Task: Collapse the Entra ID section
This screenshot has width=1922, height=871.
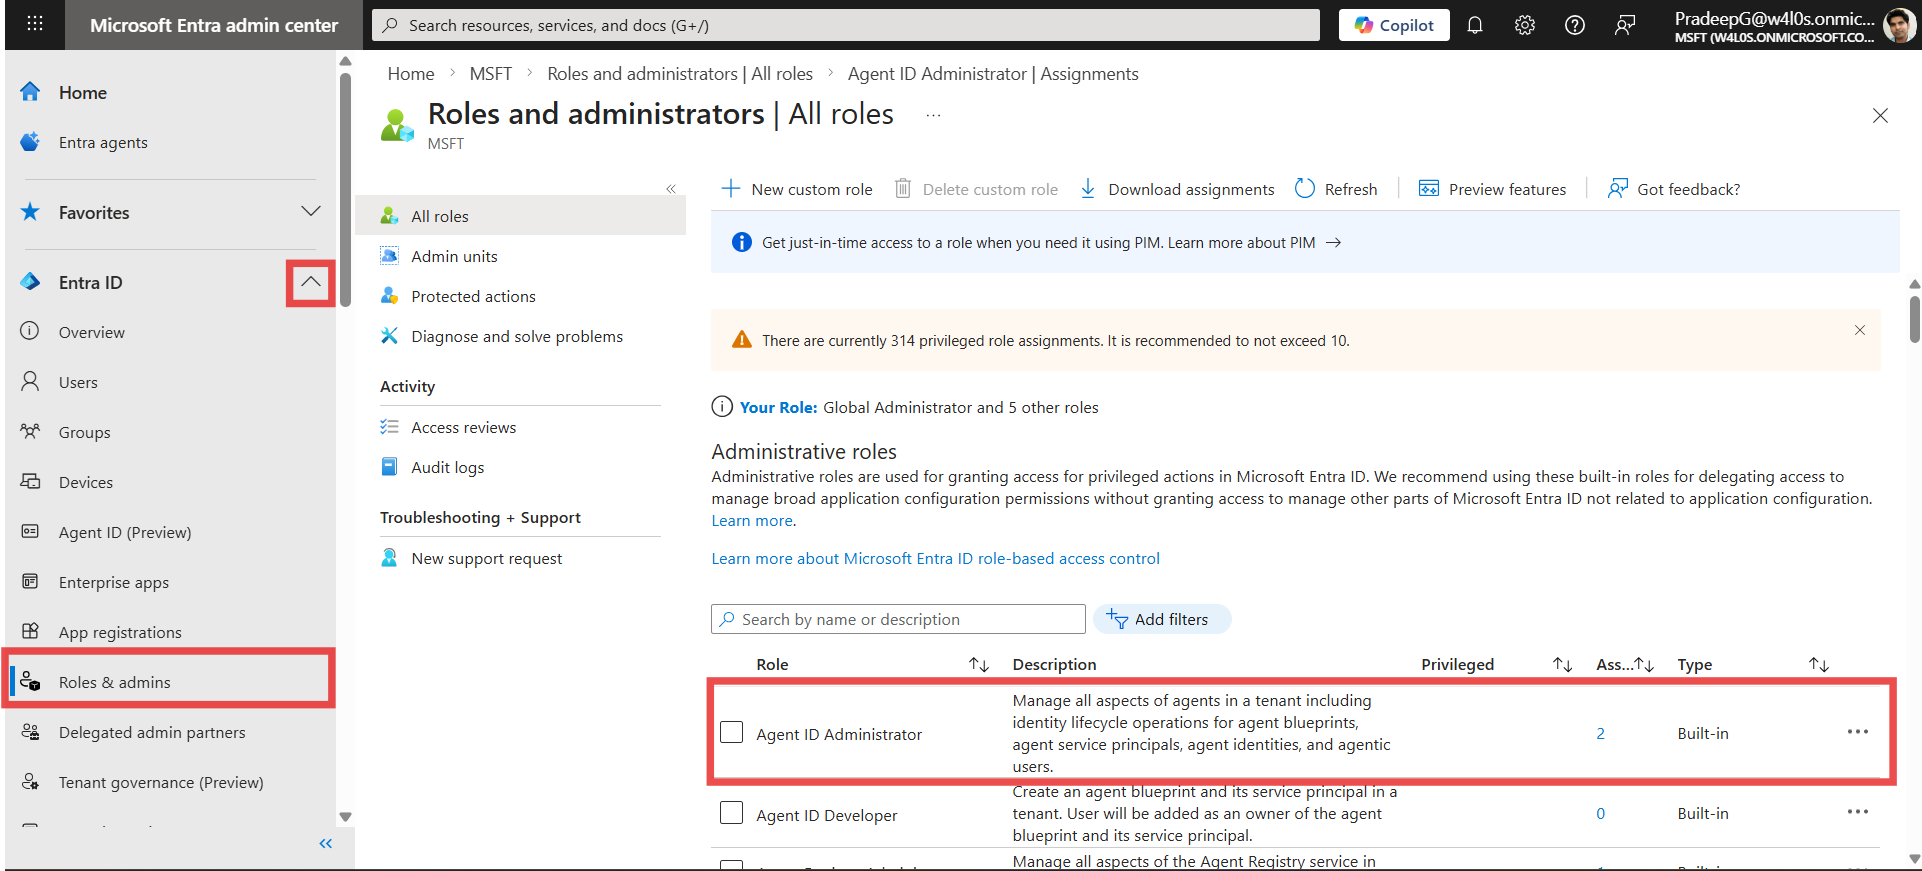Action: click(311, 282)
